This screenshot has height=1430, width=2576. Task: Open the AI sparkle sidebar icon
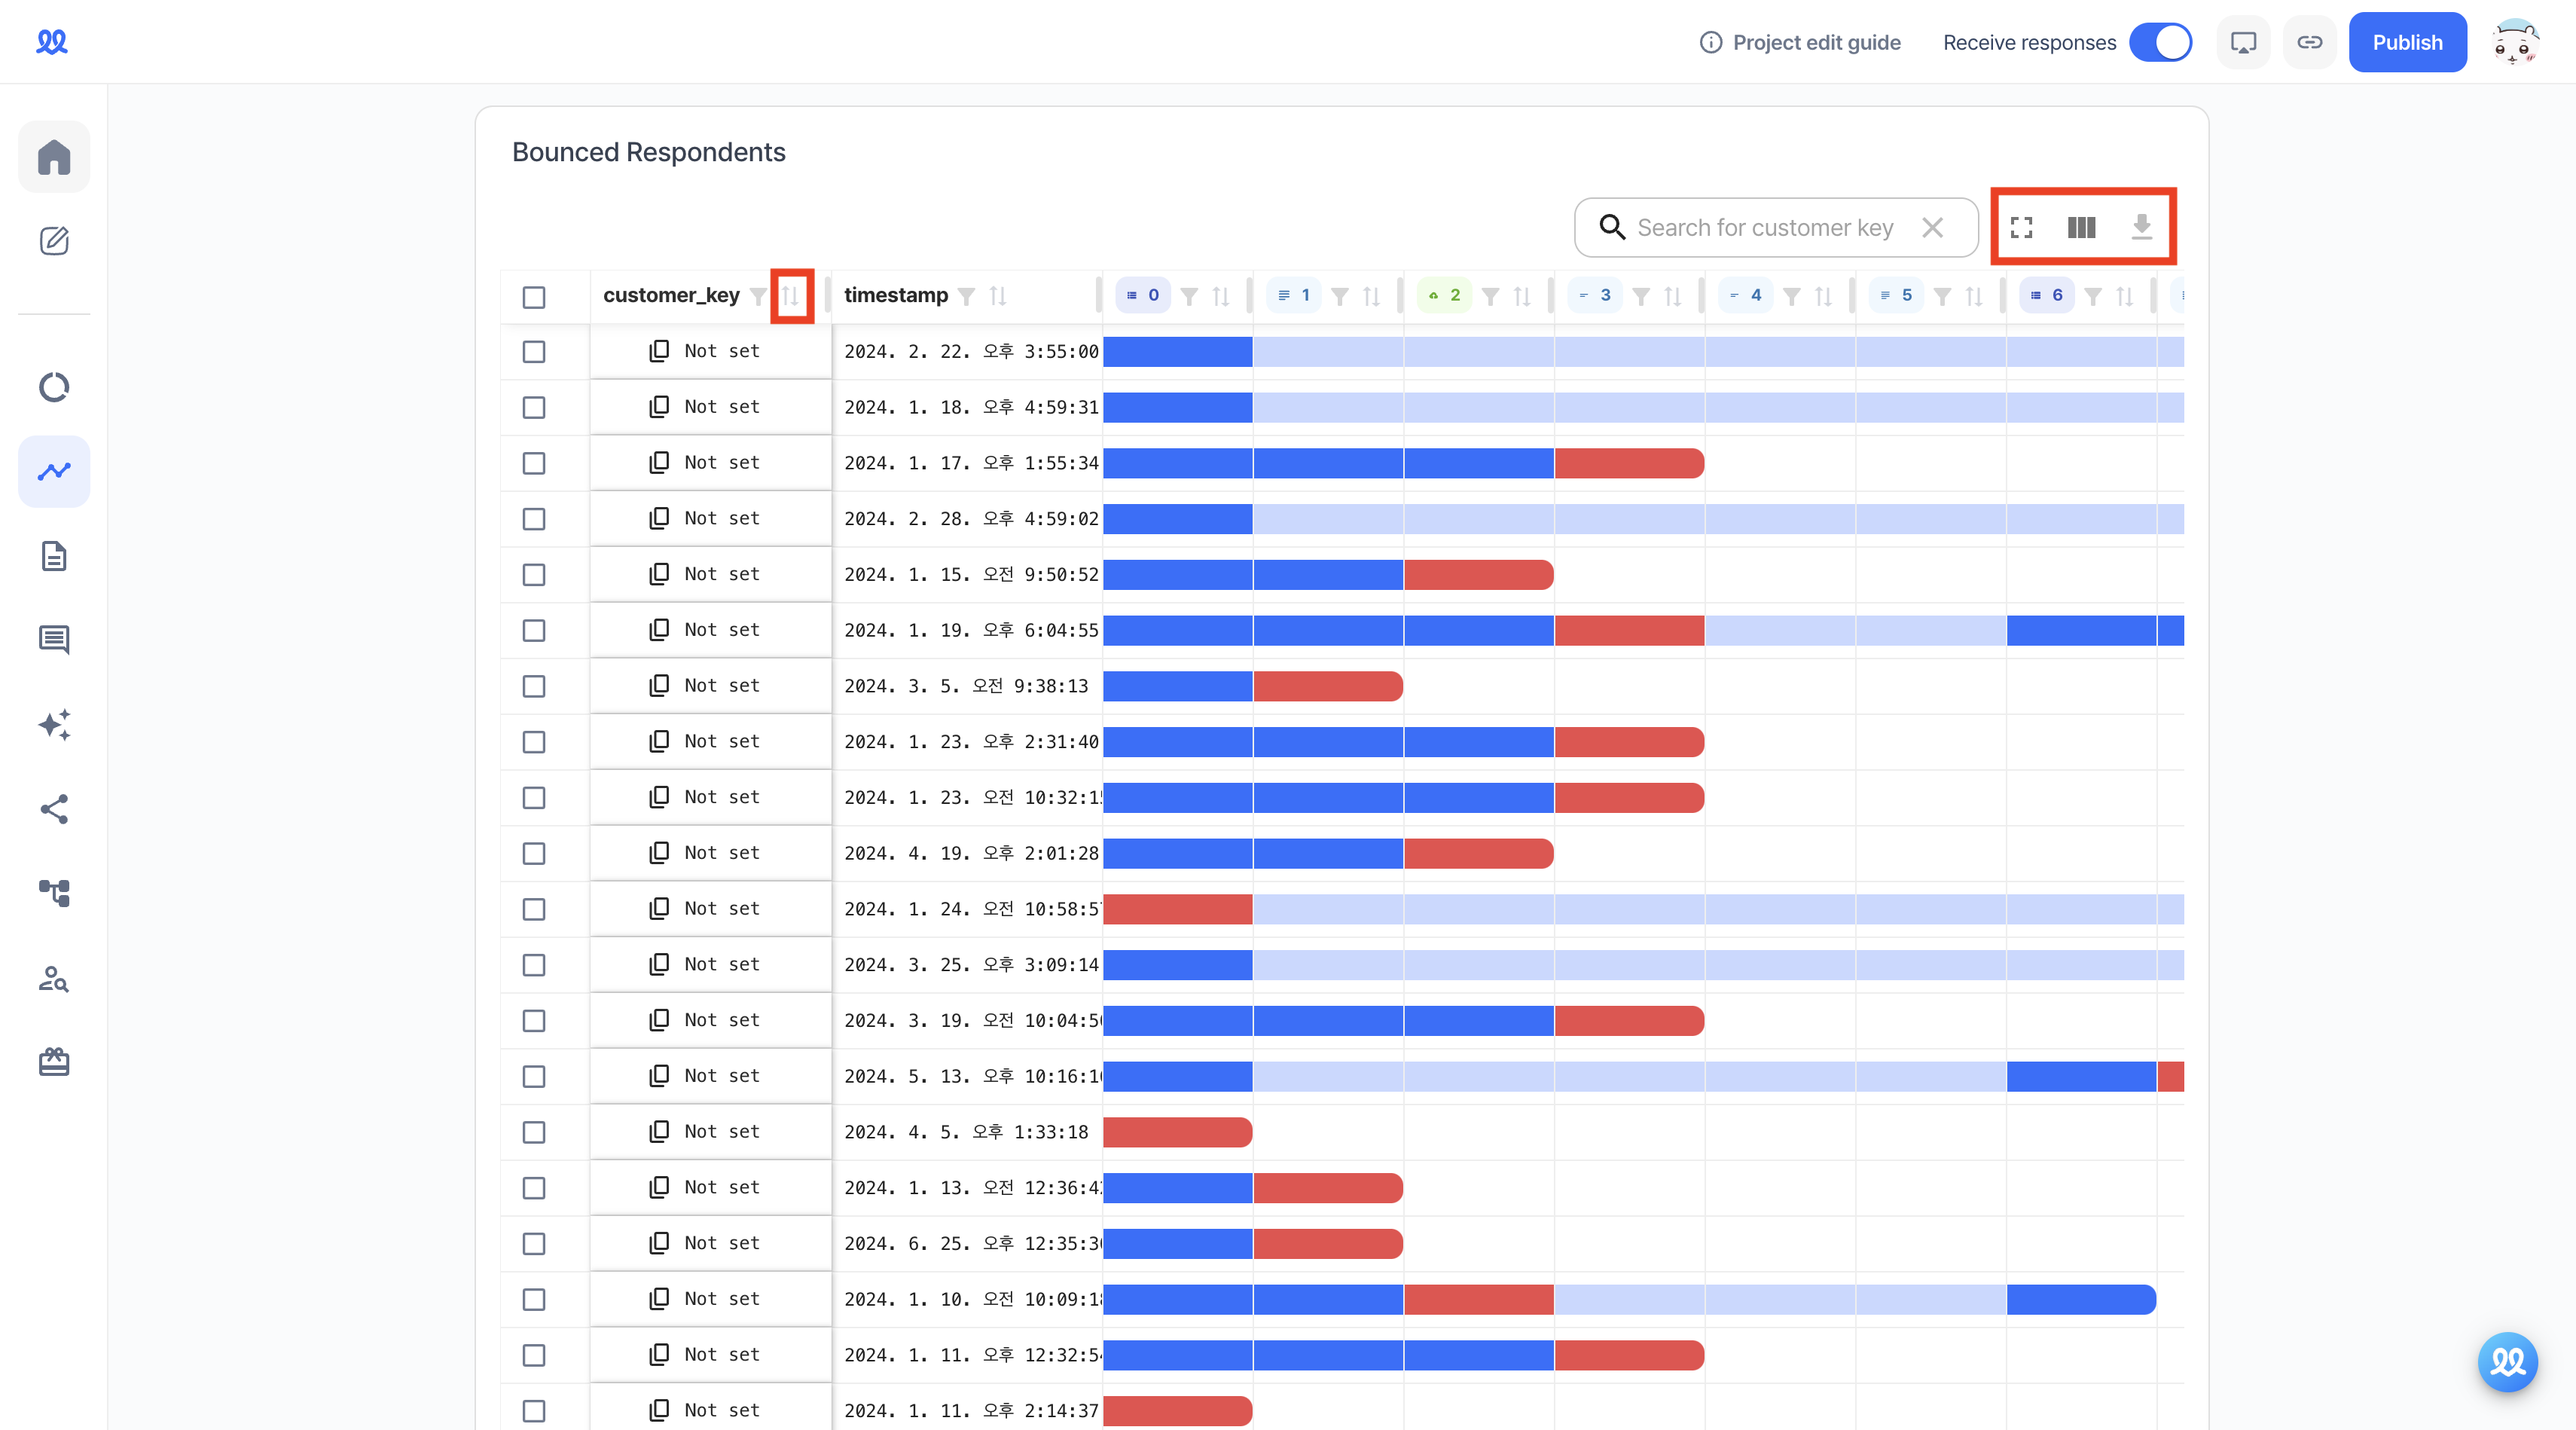tap(54, 725)
